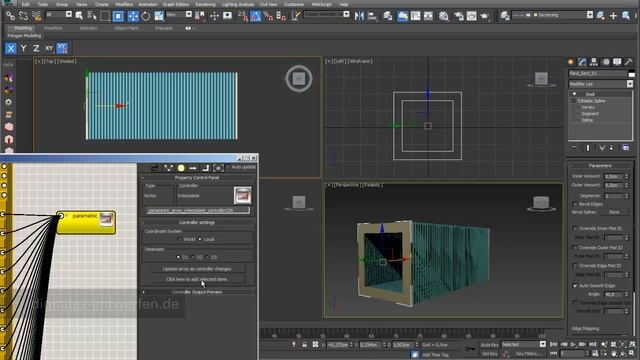Open Select by Name tool

pyautogui.click(x=92, y=16)
